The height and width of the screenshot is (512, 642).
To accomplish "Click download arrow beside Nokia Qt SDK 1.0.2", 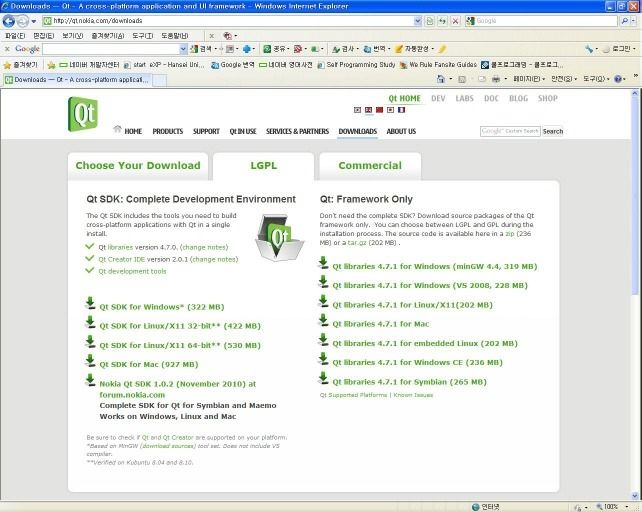I will pos(90,380).
